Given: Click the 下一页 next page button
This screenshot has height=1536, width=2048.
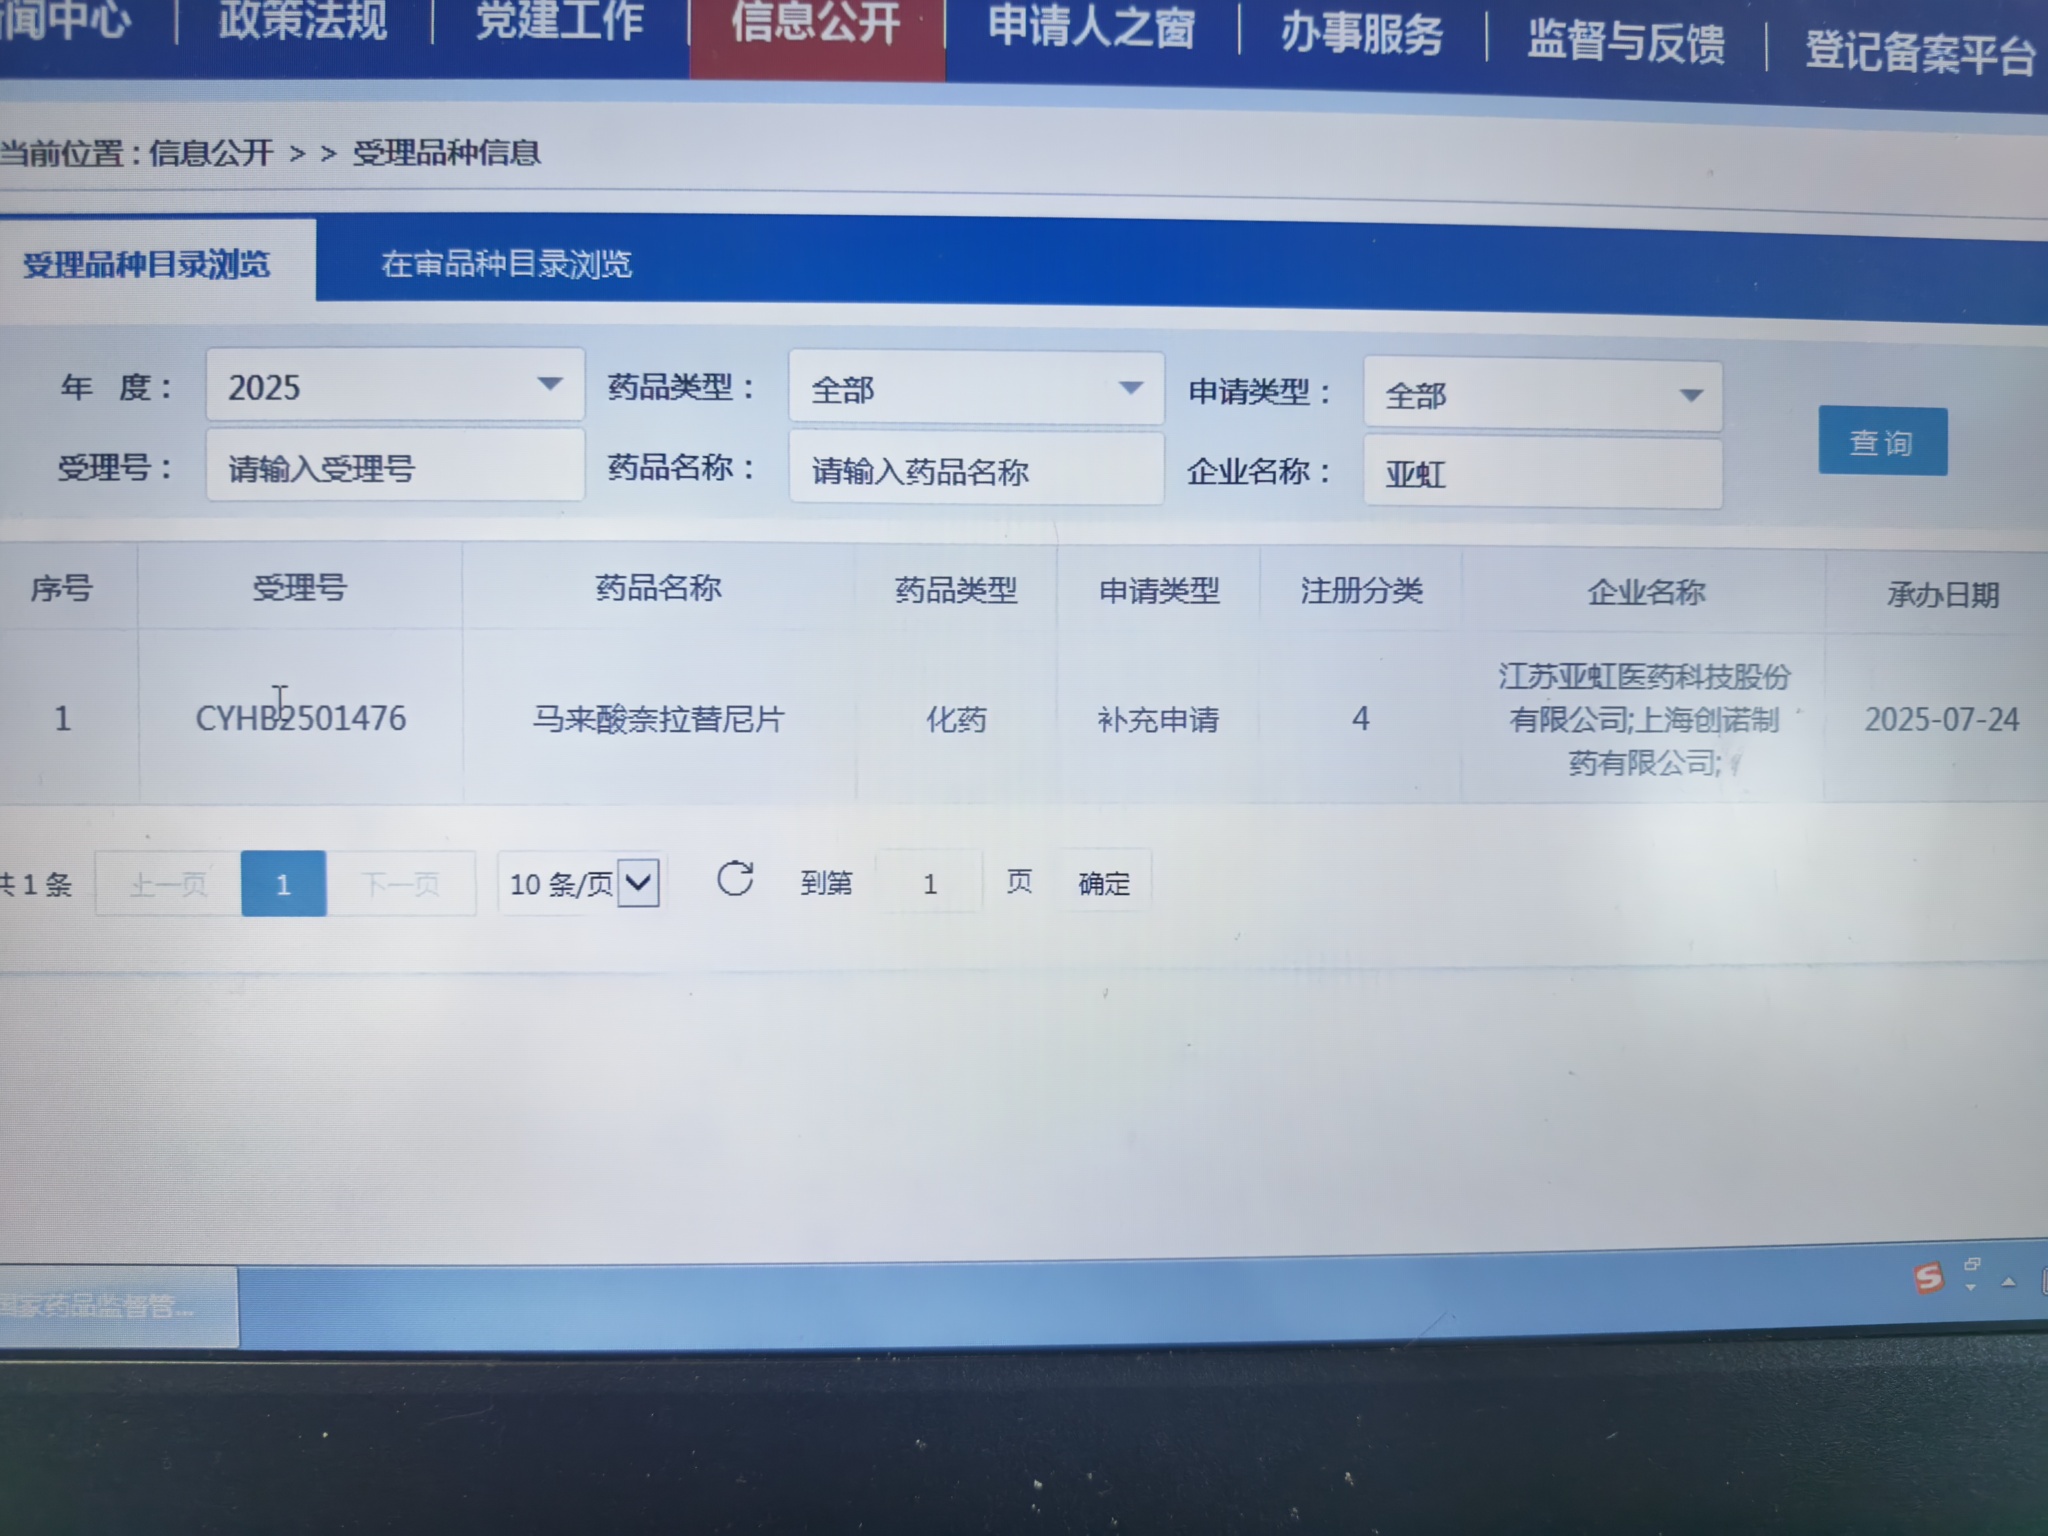Looking at the screenshot, I should [400, 883].
